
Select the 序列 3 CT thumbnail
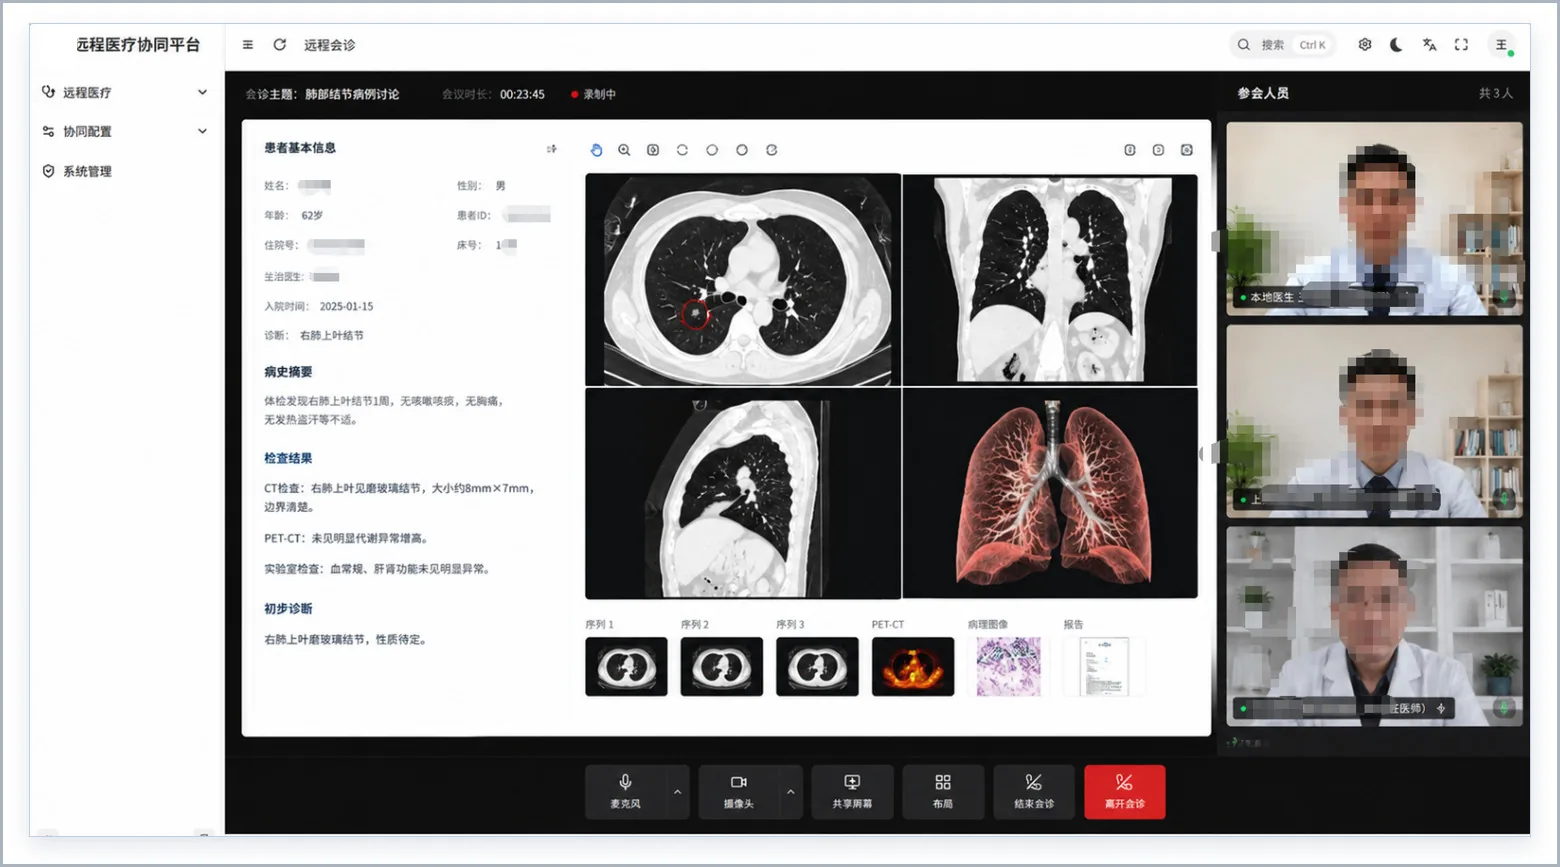[x=817, y=667]
